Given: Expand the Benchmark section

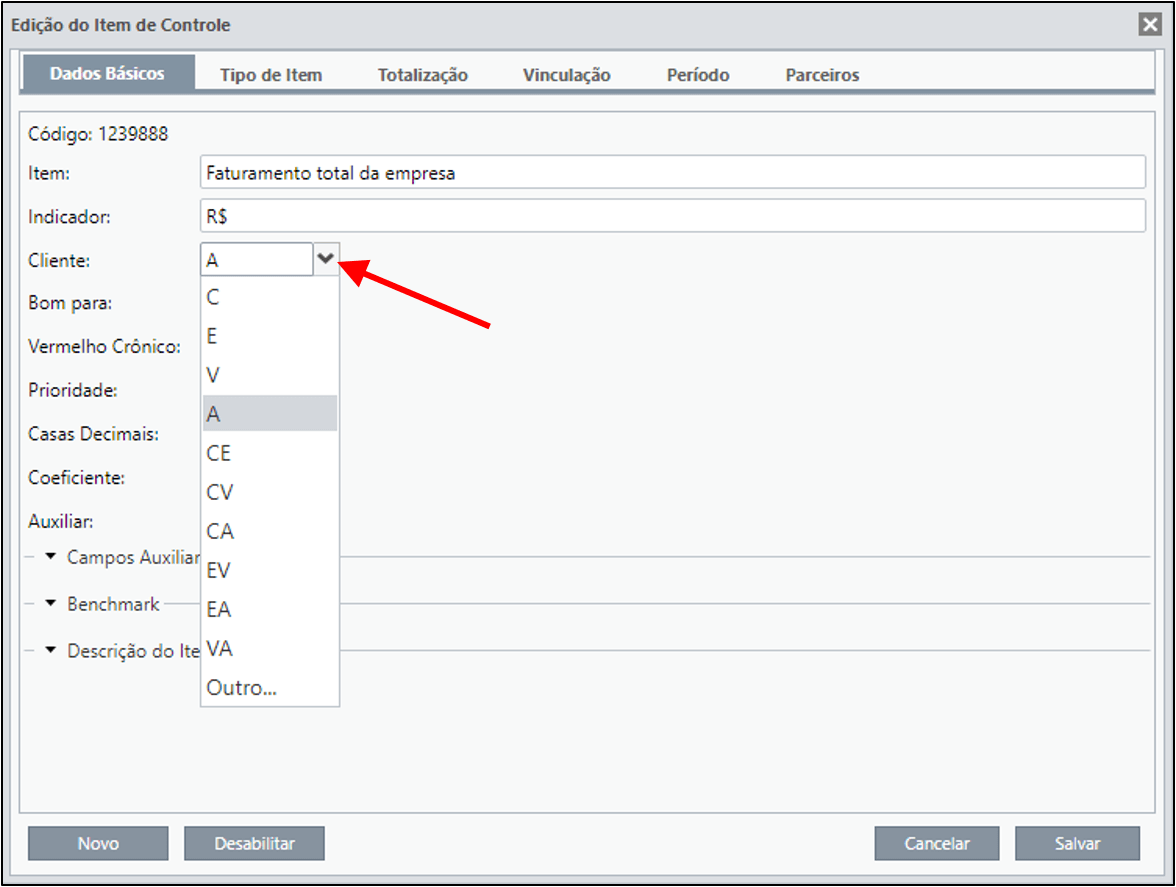Looking at the screenshot, I should [x=50, y=604].
